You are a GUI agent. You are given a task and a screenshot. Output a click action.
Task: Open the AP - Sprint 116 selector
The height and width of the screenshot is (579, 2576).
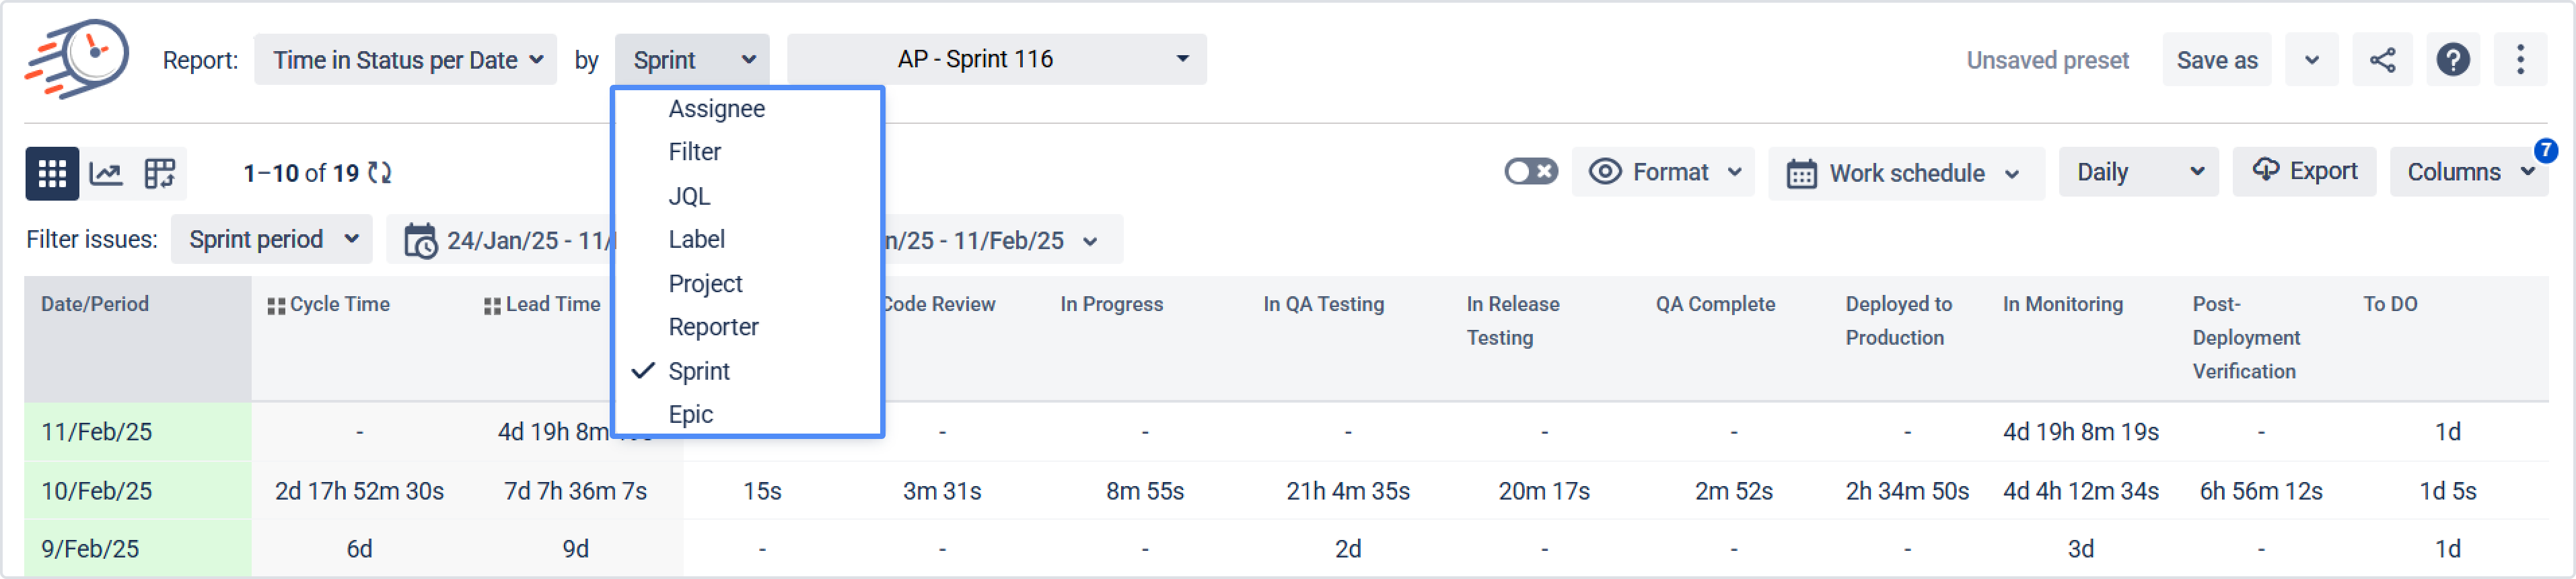996,59
